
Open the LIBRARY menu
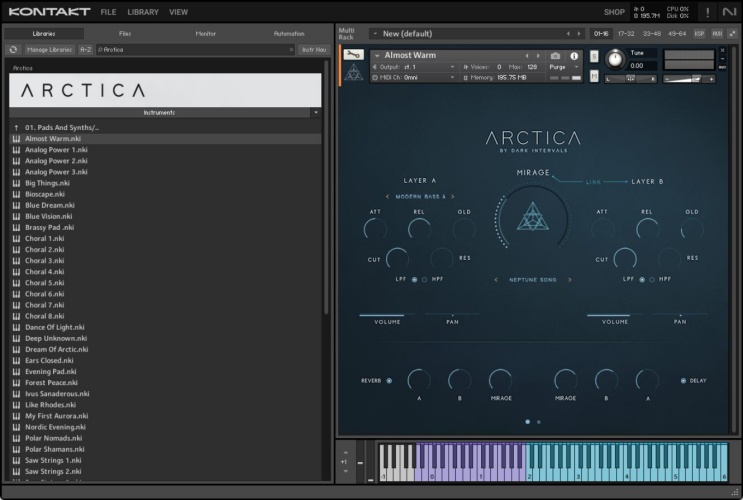[143, 12]
